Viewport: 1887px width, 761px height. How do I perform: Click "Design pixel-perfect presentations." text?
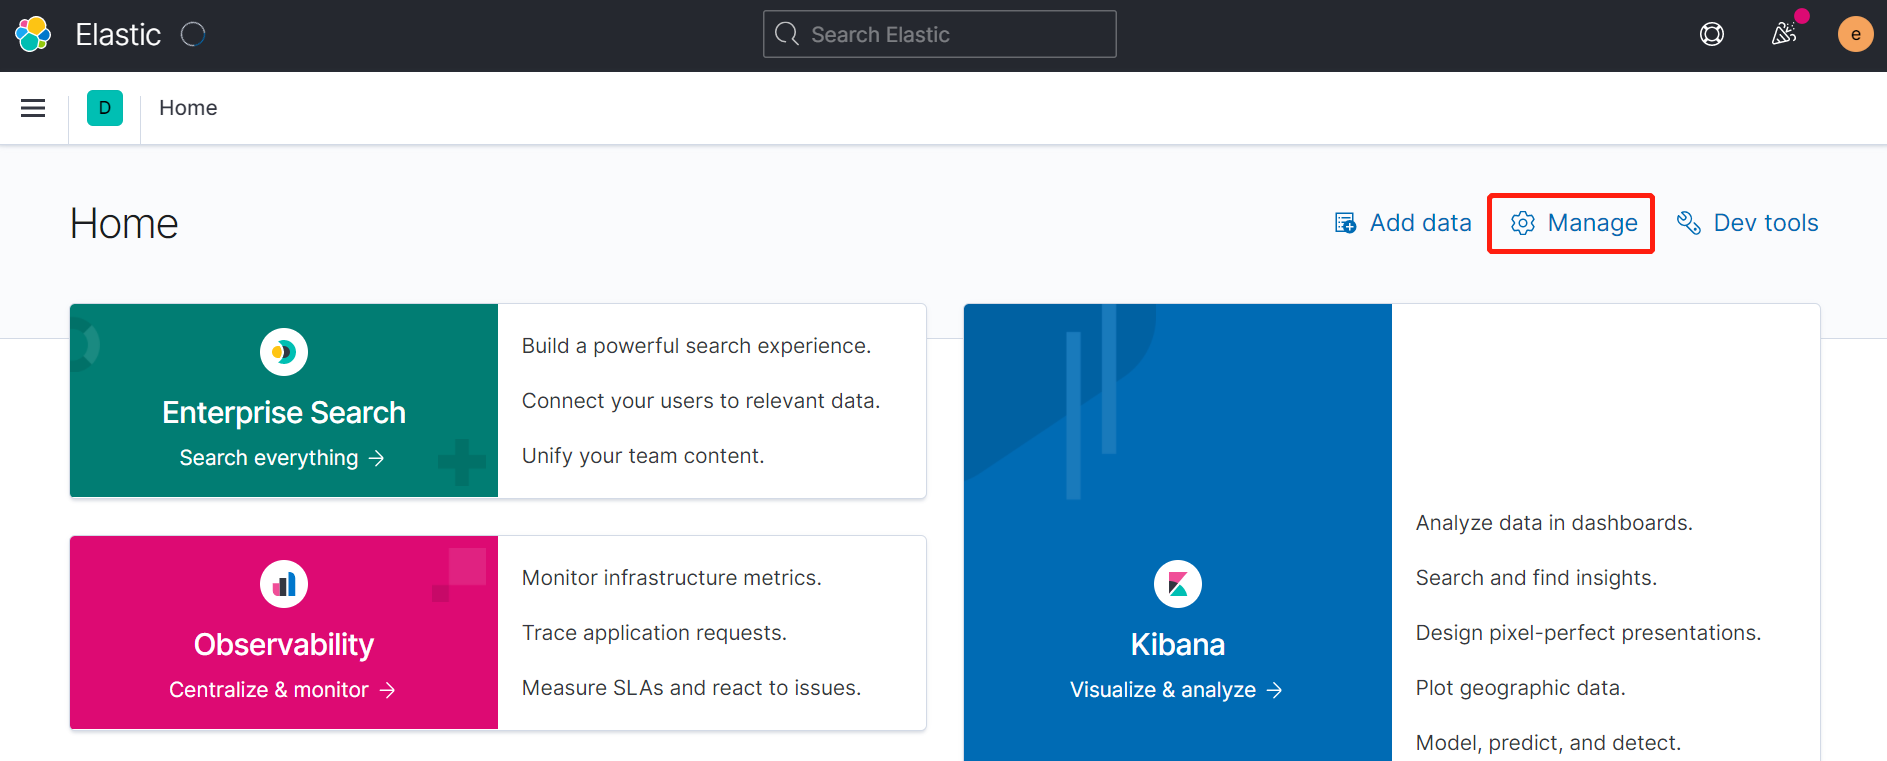pyautogui.click(x=1589, y=633)
